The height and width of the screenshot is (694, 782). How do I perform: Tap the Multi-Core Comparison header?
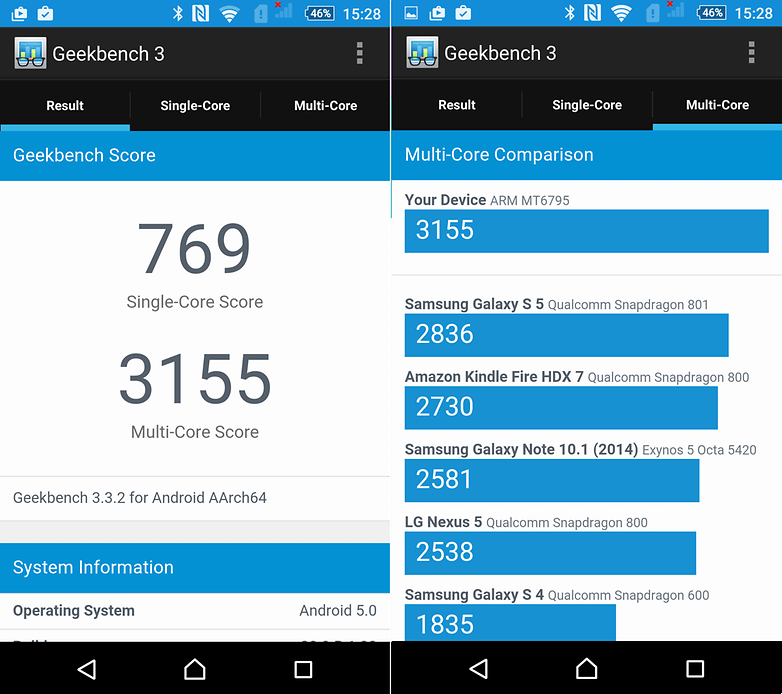pyautogui.click(x=587, y=155)
